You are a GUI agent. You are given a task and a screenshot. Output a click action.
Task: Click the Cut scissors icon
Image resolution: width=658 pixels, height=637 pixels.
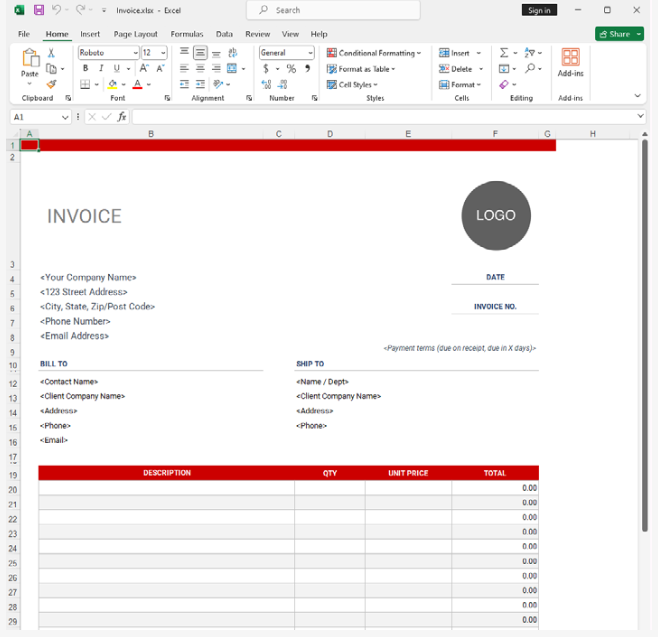51,53
